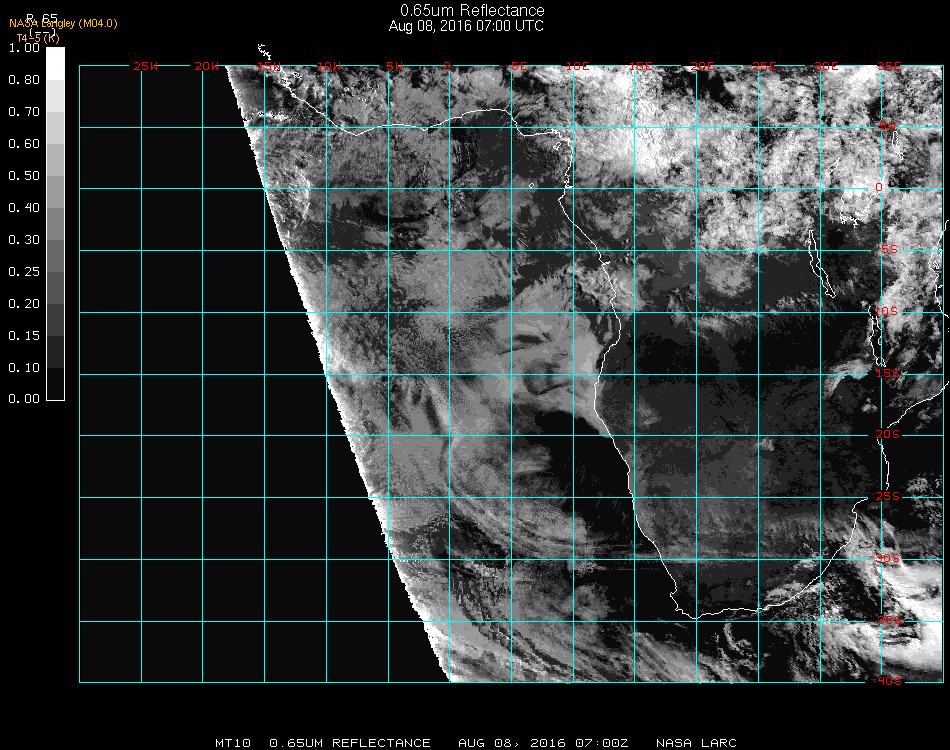Click the 30E longitude label
This screenshot has width=950, height=750.
tap(826, 66)
